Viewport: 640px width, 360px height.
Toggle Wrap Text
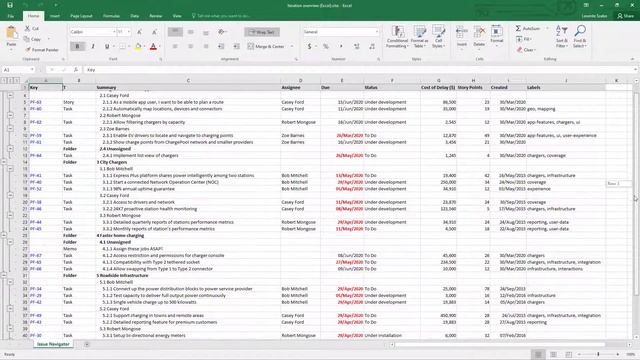262,32
